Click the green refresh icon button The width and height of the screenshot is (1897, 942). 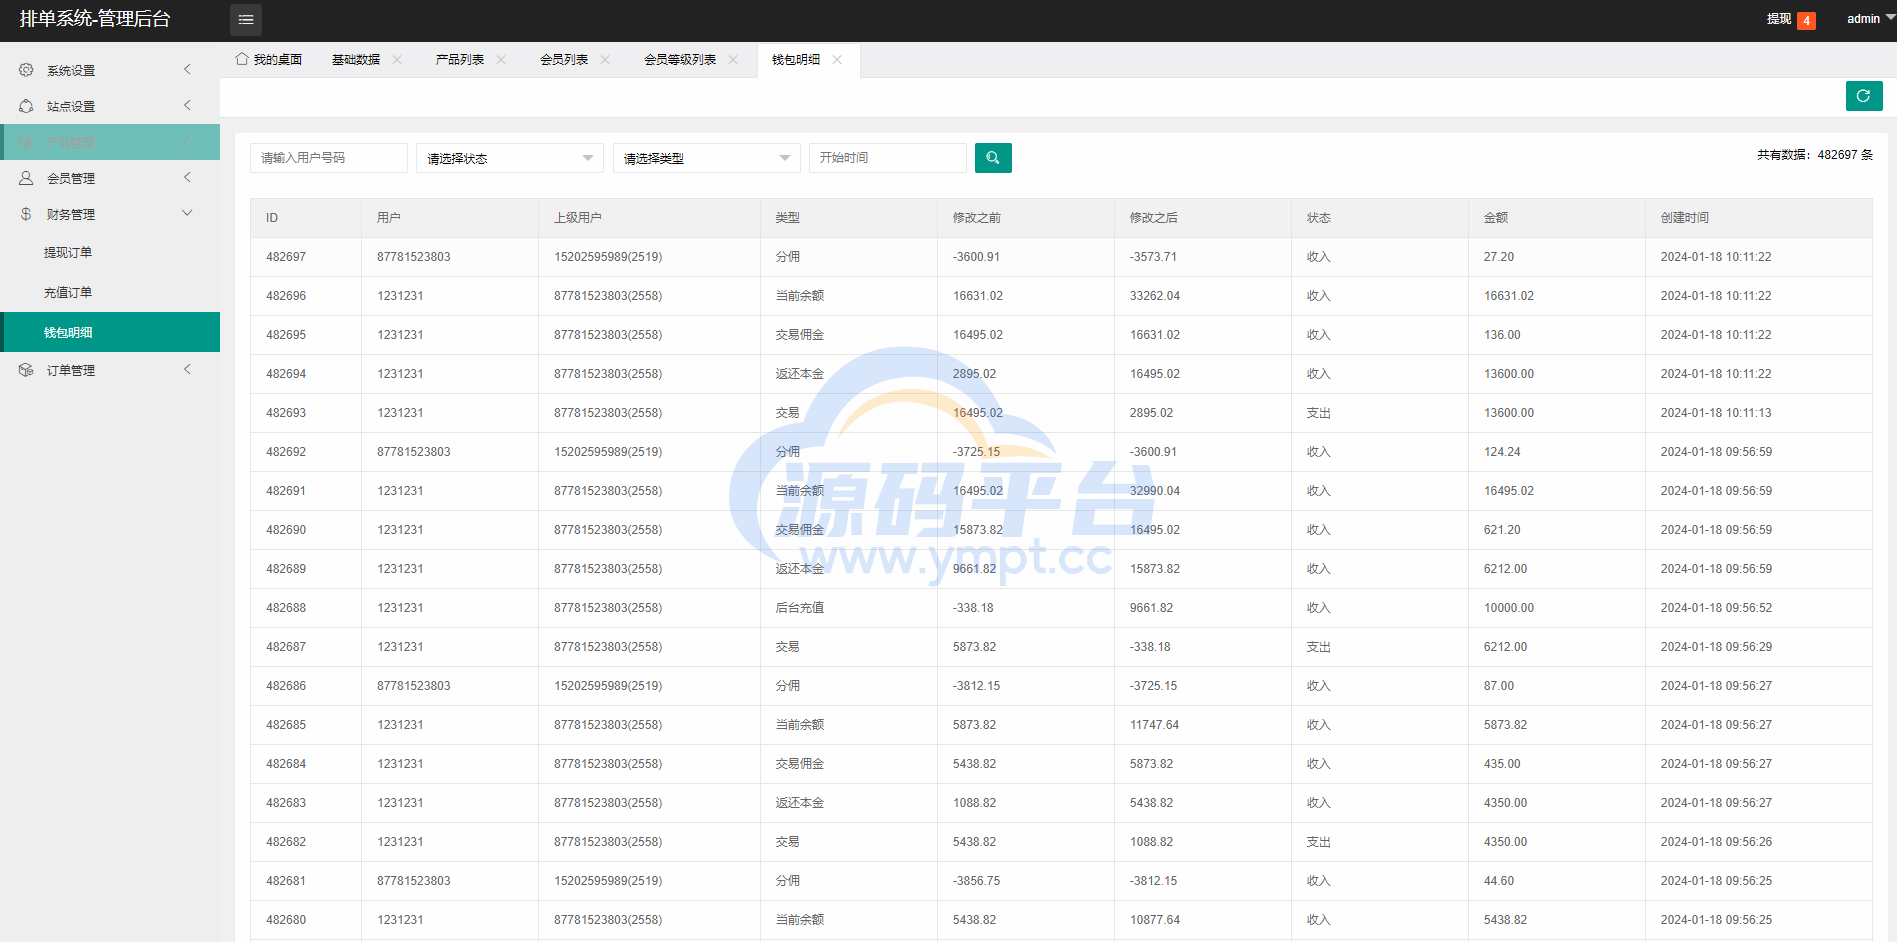click(1864, 96)
